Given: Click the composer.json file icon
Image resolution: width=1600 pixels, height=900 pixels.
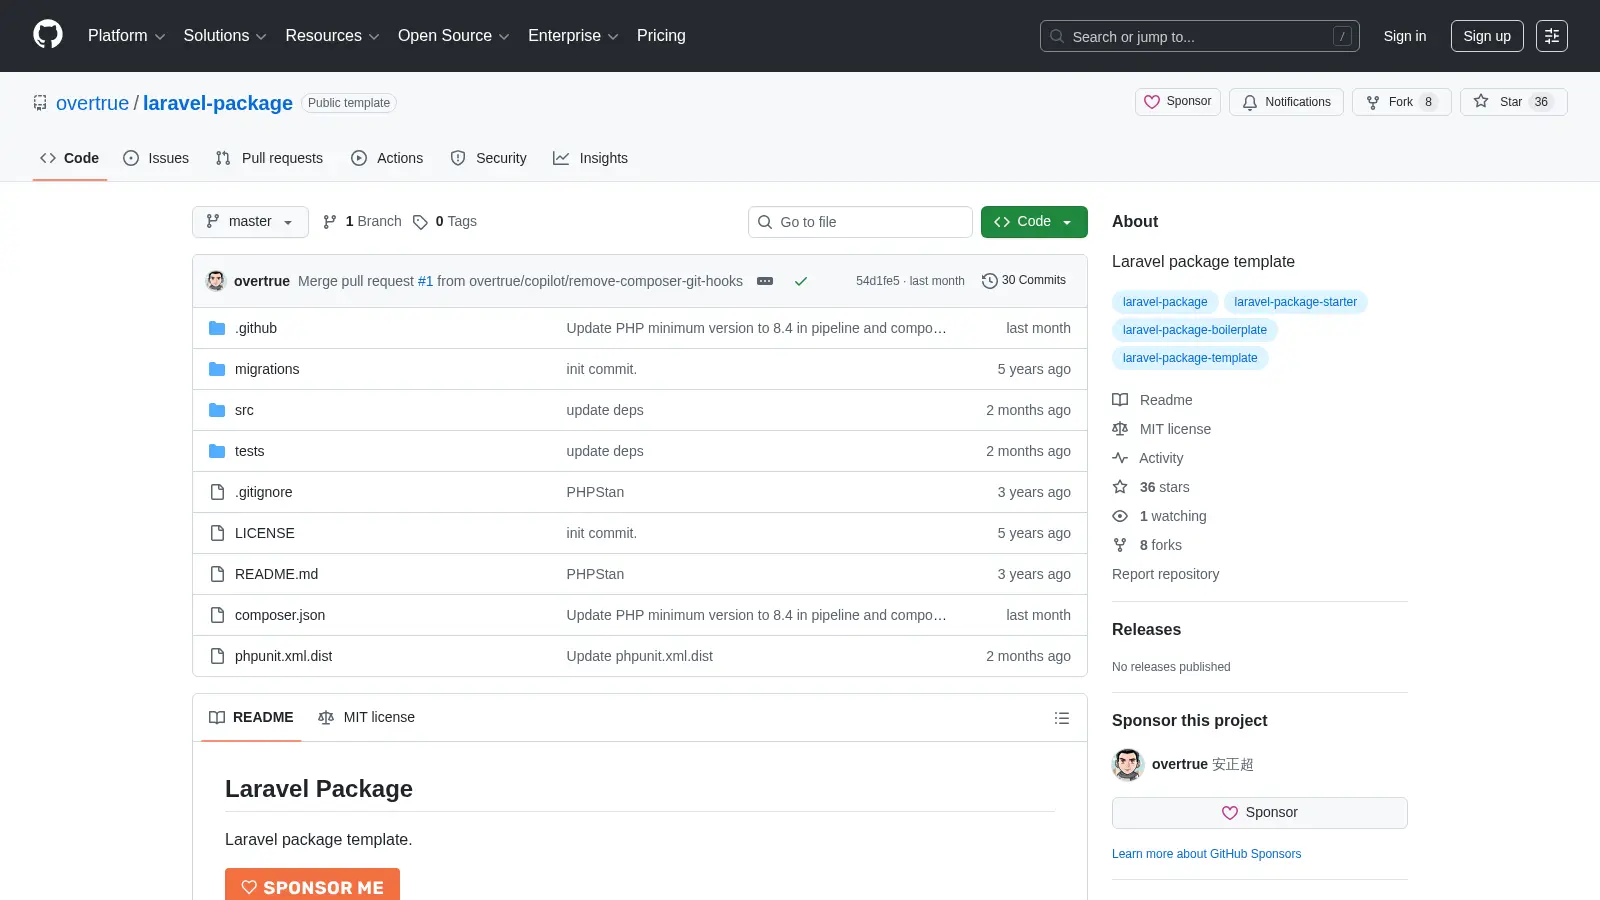Looking at the screenshot, I should click(217, 615).
